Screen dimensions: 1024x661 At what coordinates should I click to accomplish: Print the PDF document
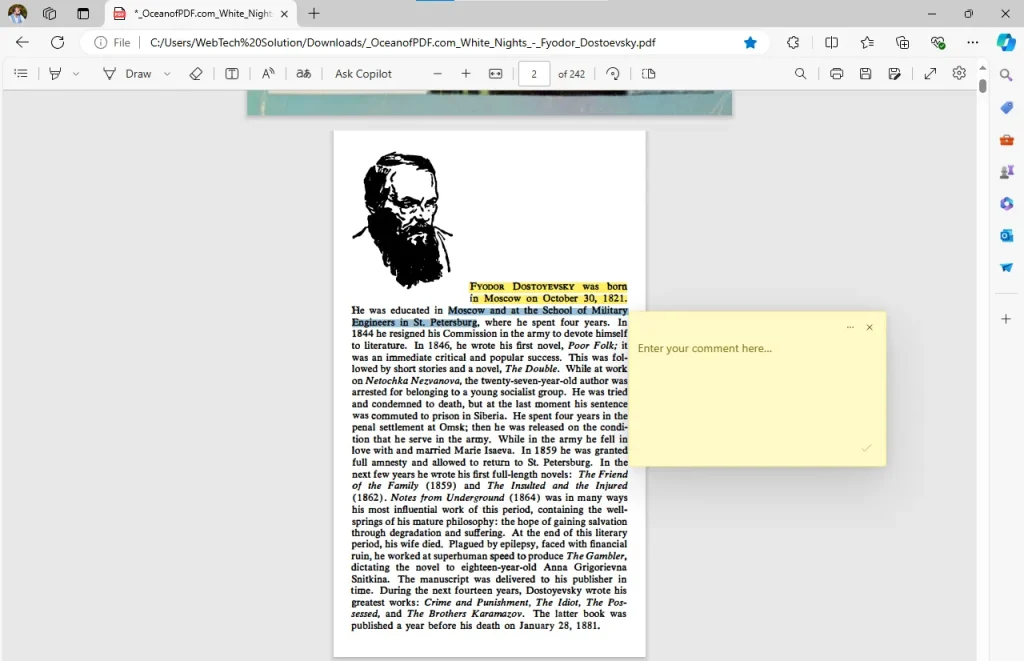[x=836, y=74]
